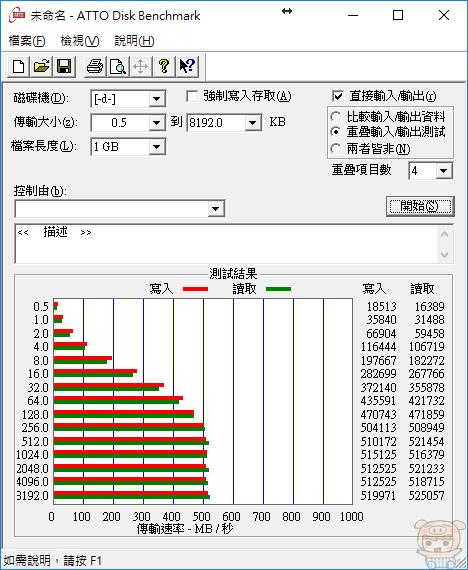The height and width of the screenshot is (570, 468).
Task: Click the four-arrow move toolbar icon
Action: coord(140,67)
